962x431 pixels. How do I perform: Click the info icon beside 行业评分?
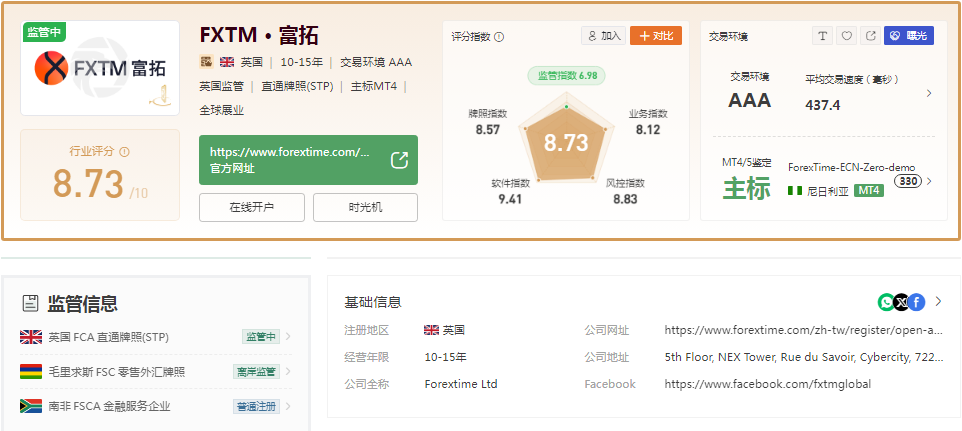point(125,151)
